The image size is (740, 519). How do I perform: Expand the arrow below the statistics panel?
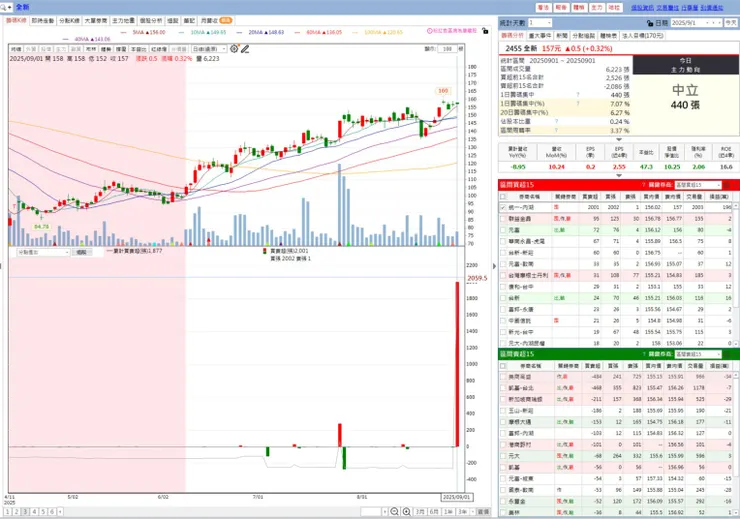619,140
